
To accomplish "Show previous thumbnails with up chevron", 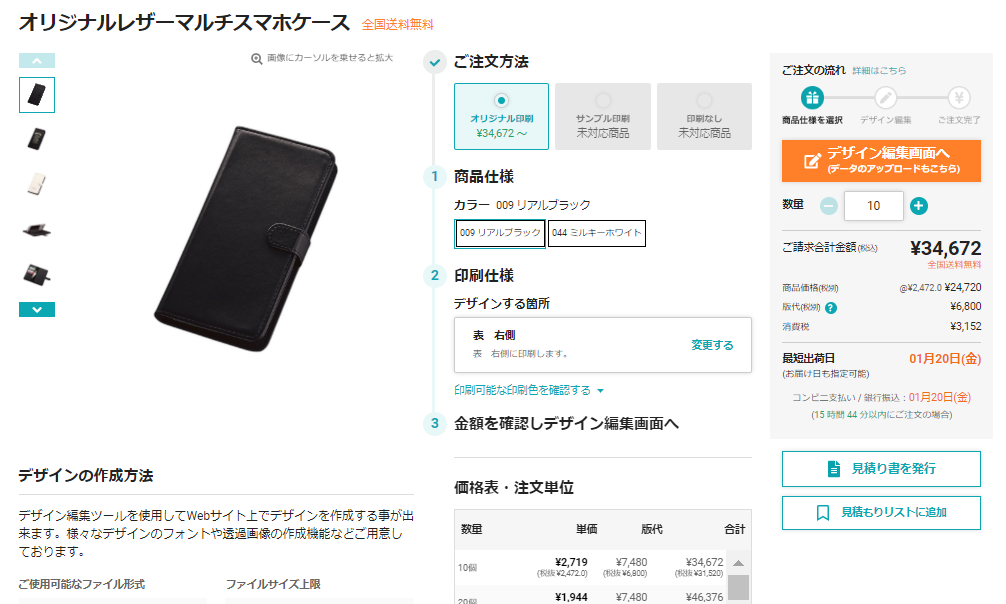I will pos(37,60).
